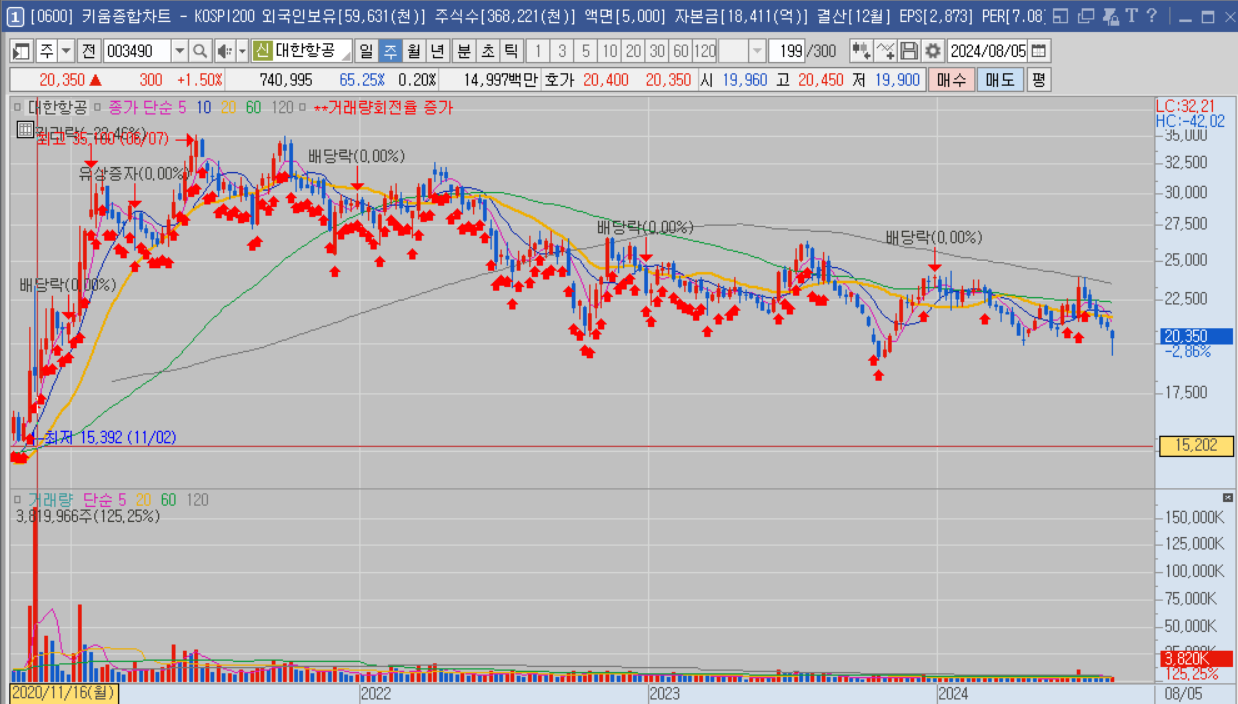This screenshot has width=1238, height=704.
Task: Select the 주 weekly period button
Action: click(x=389, y=52)
